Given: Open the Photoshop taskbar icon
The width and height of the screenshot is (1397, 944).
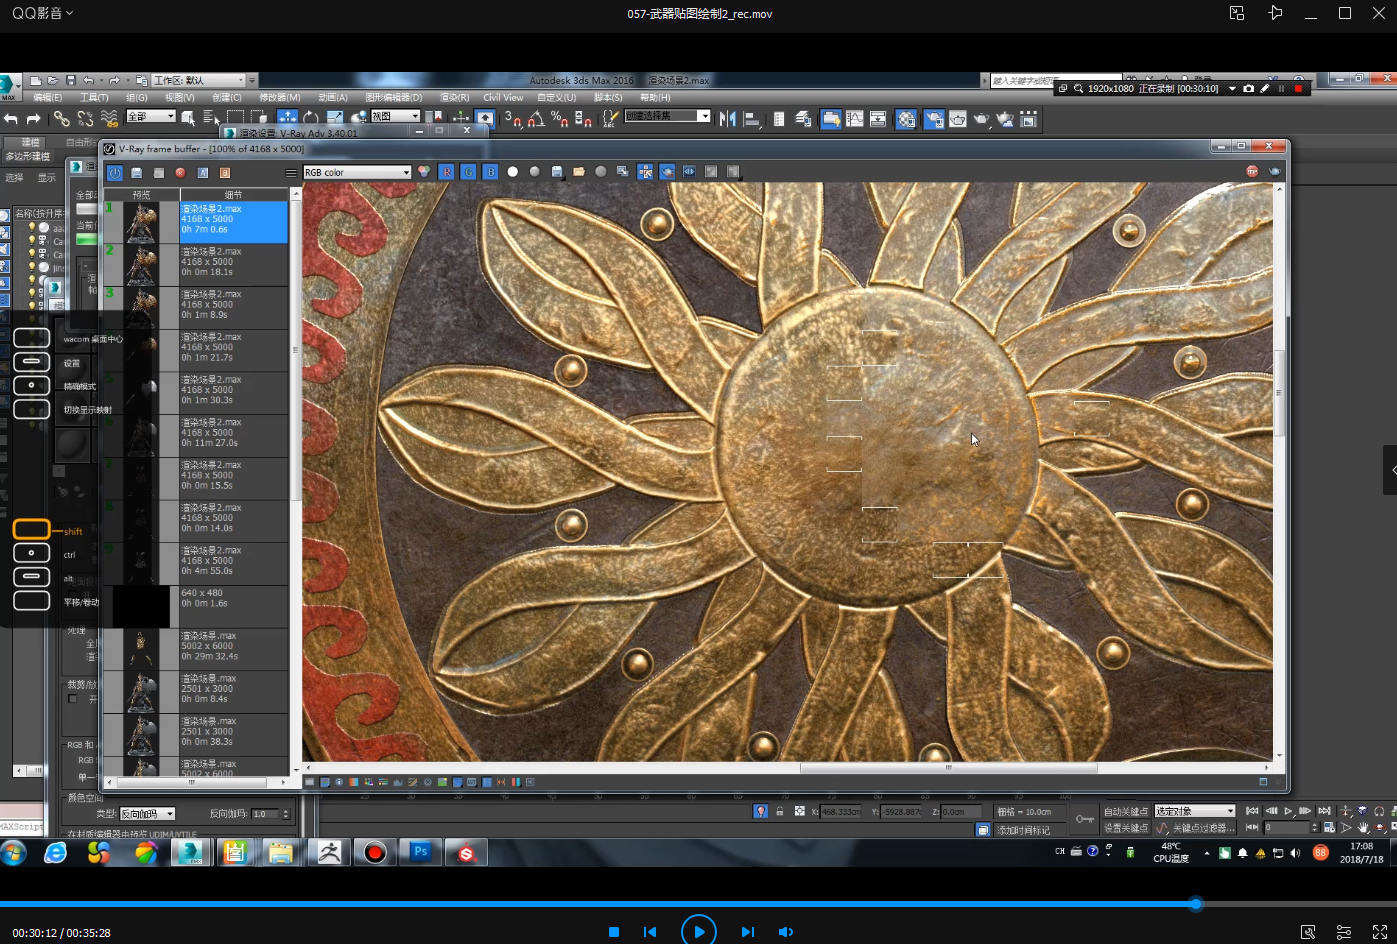Looking at the screenshot, I should (420, 852).
